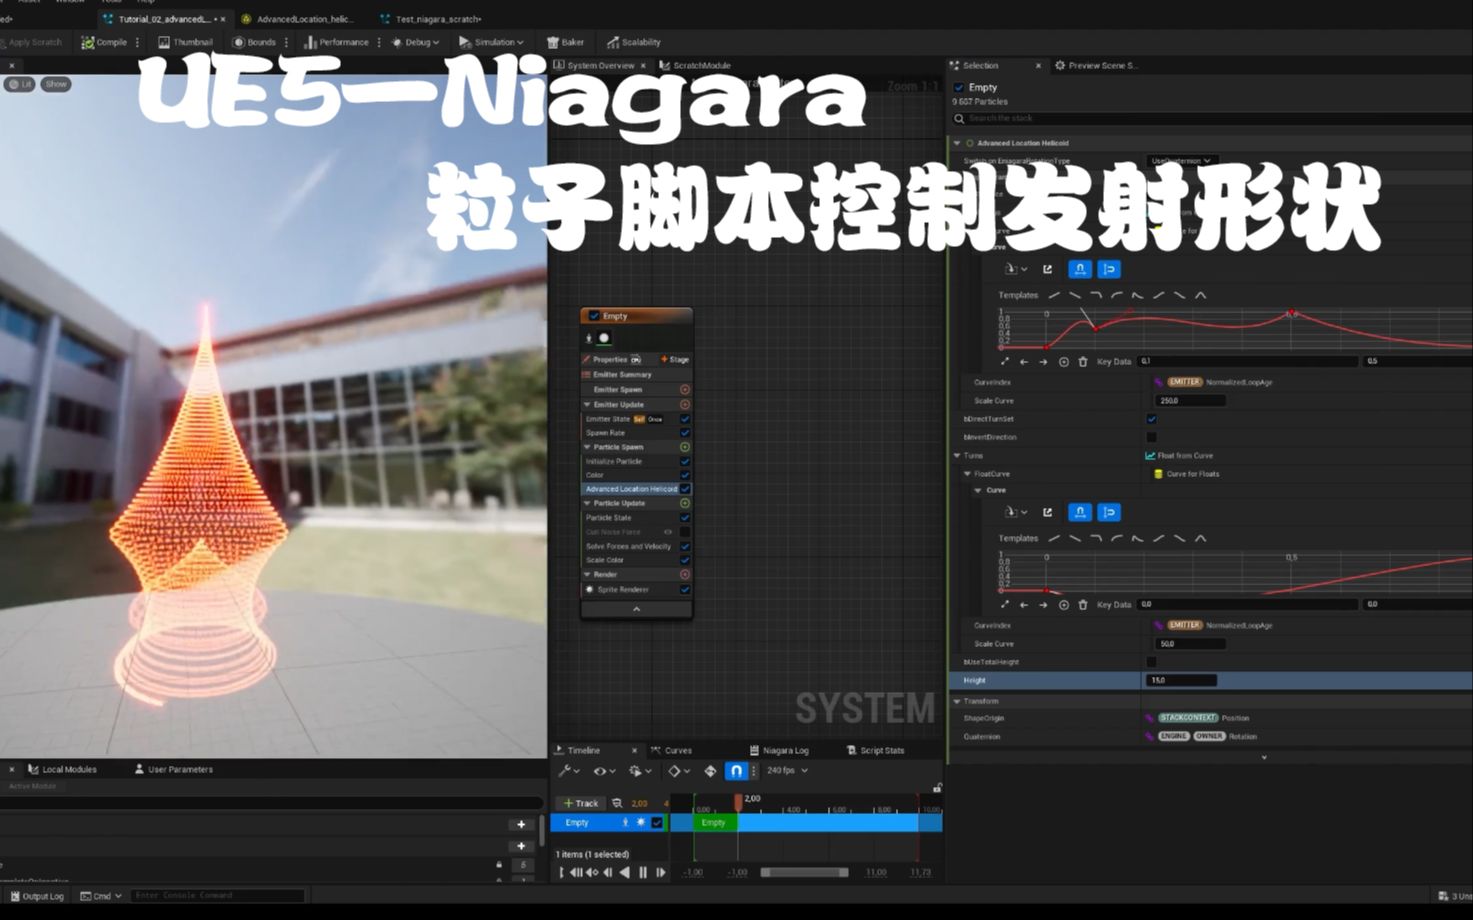The width and height of the screenshot is (1473, 920).
Task: Click zoom-to-fit icon on first curve
Action: 1005,361
